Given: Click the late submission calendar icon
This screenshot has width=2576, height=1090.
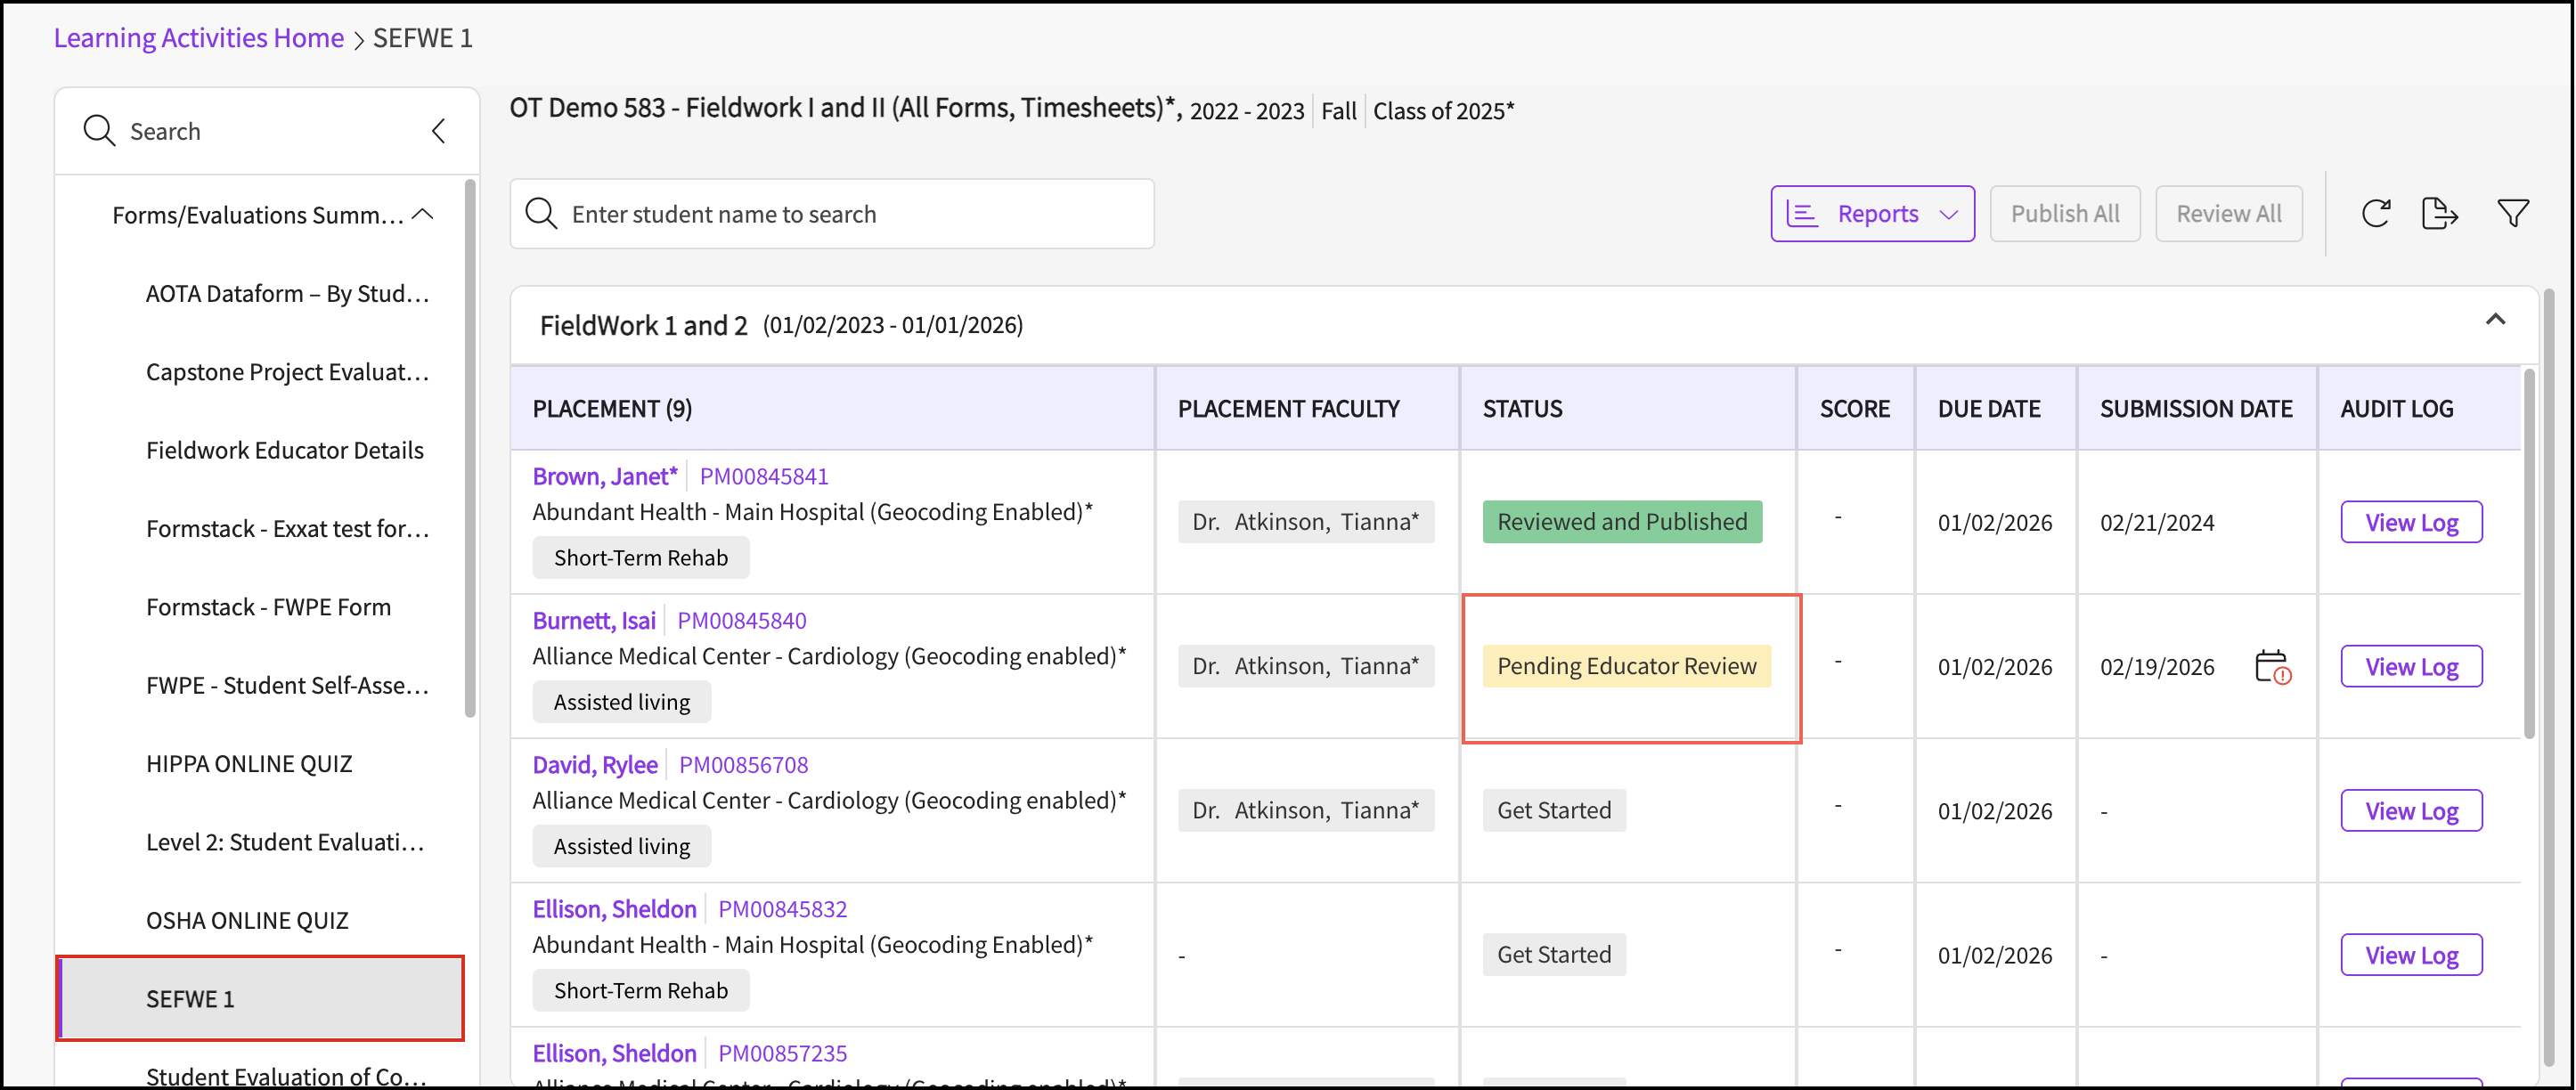Looking at the screenshot, I should [2272, 666].
